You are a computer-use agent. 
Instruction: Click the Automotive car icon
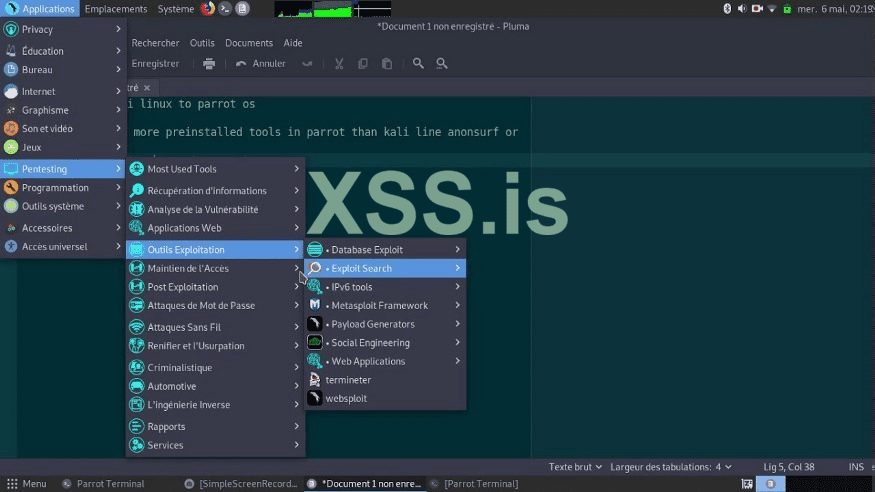pos(137,386)
